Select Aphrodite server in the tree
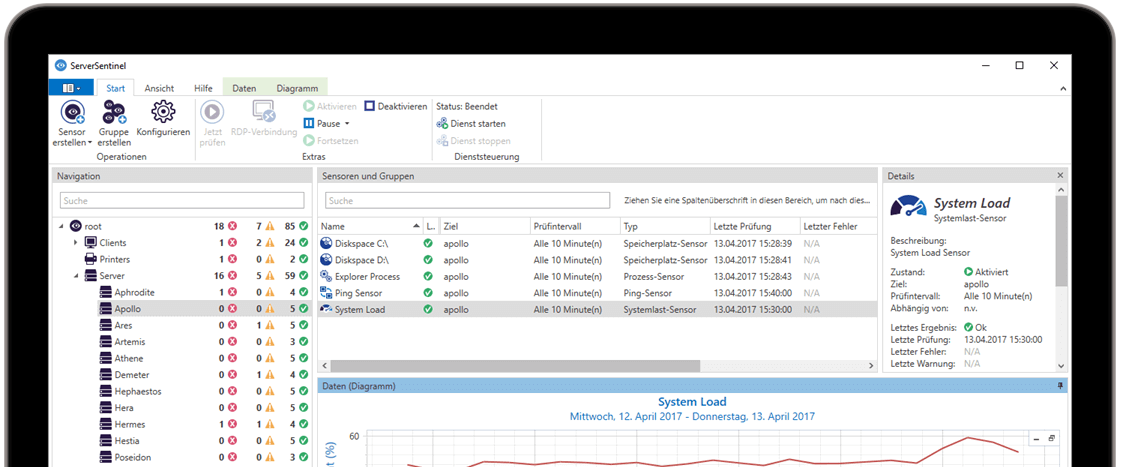This screenshot has height=467, width=1121. [x=134, y=293]
